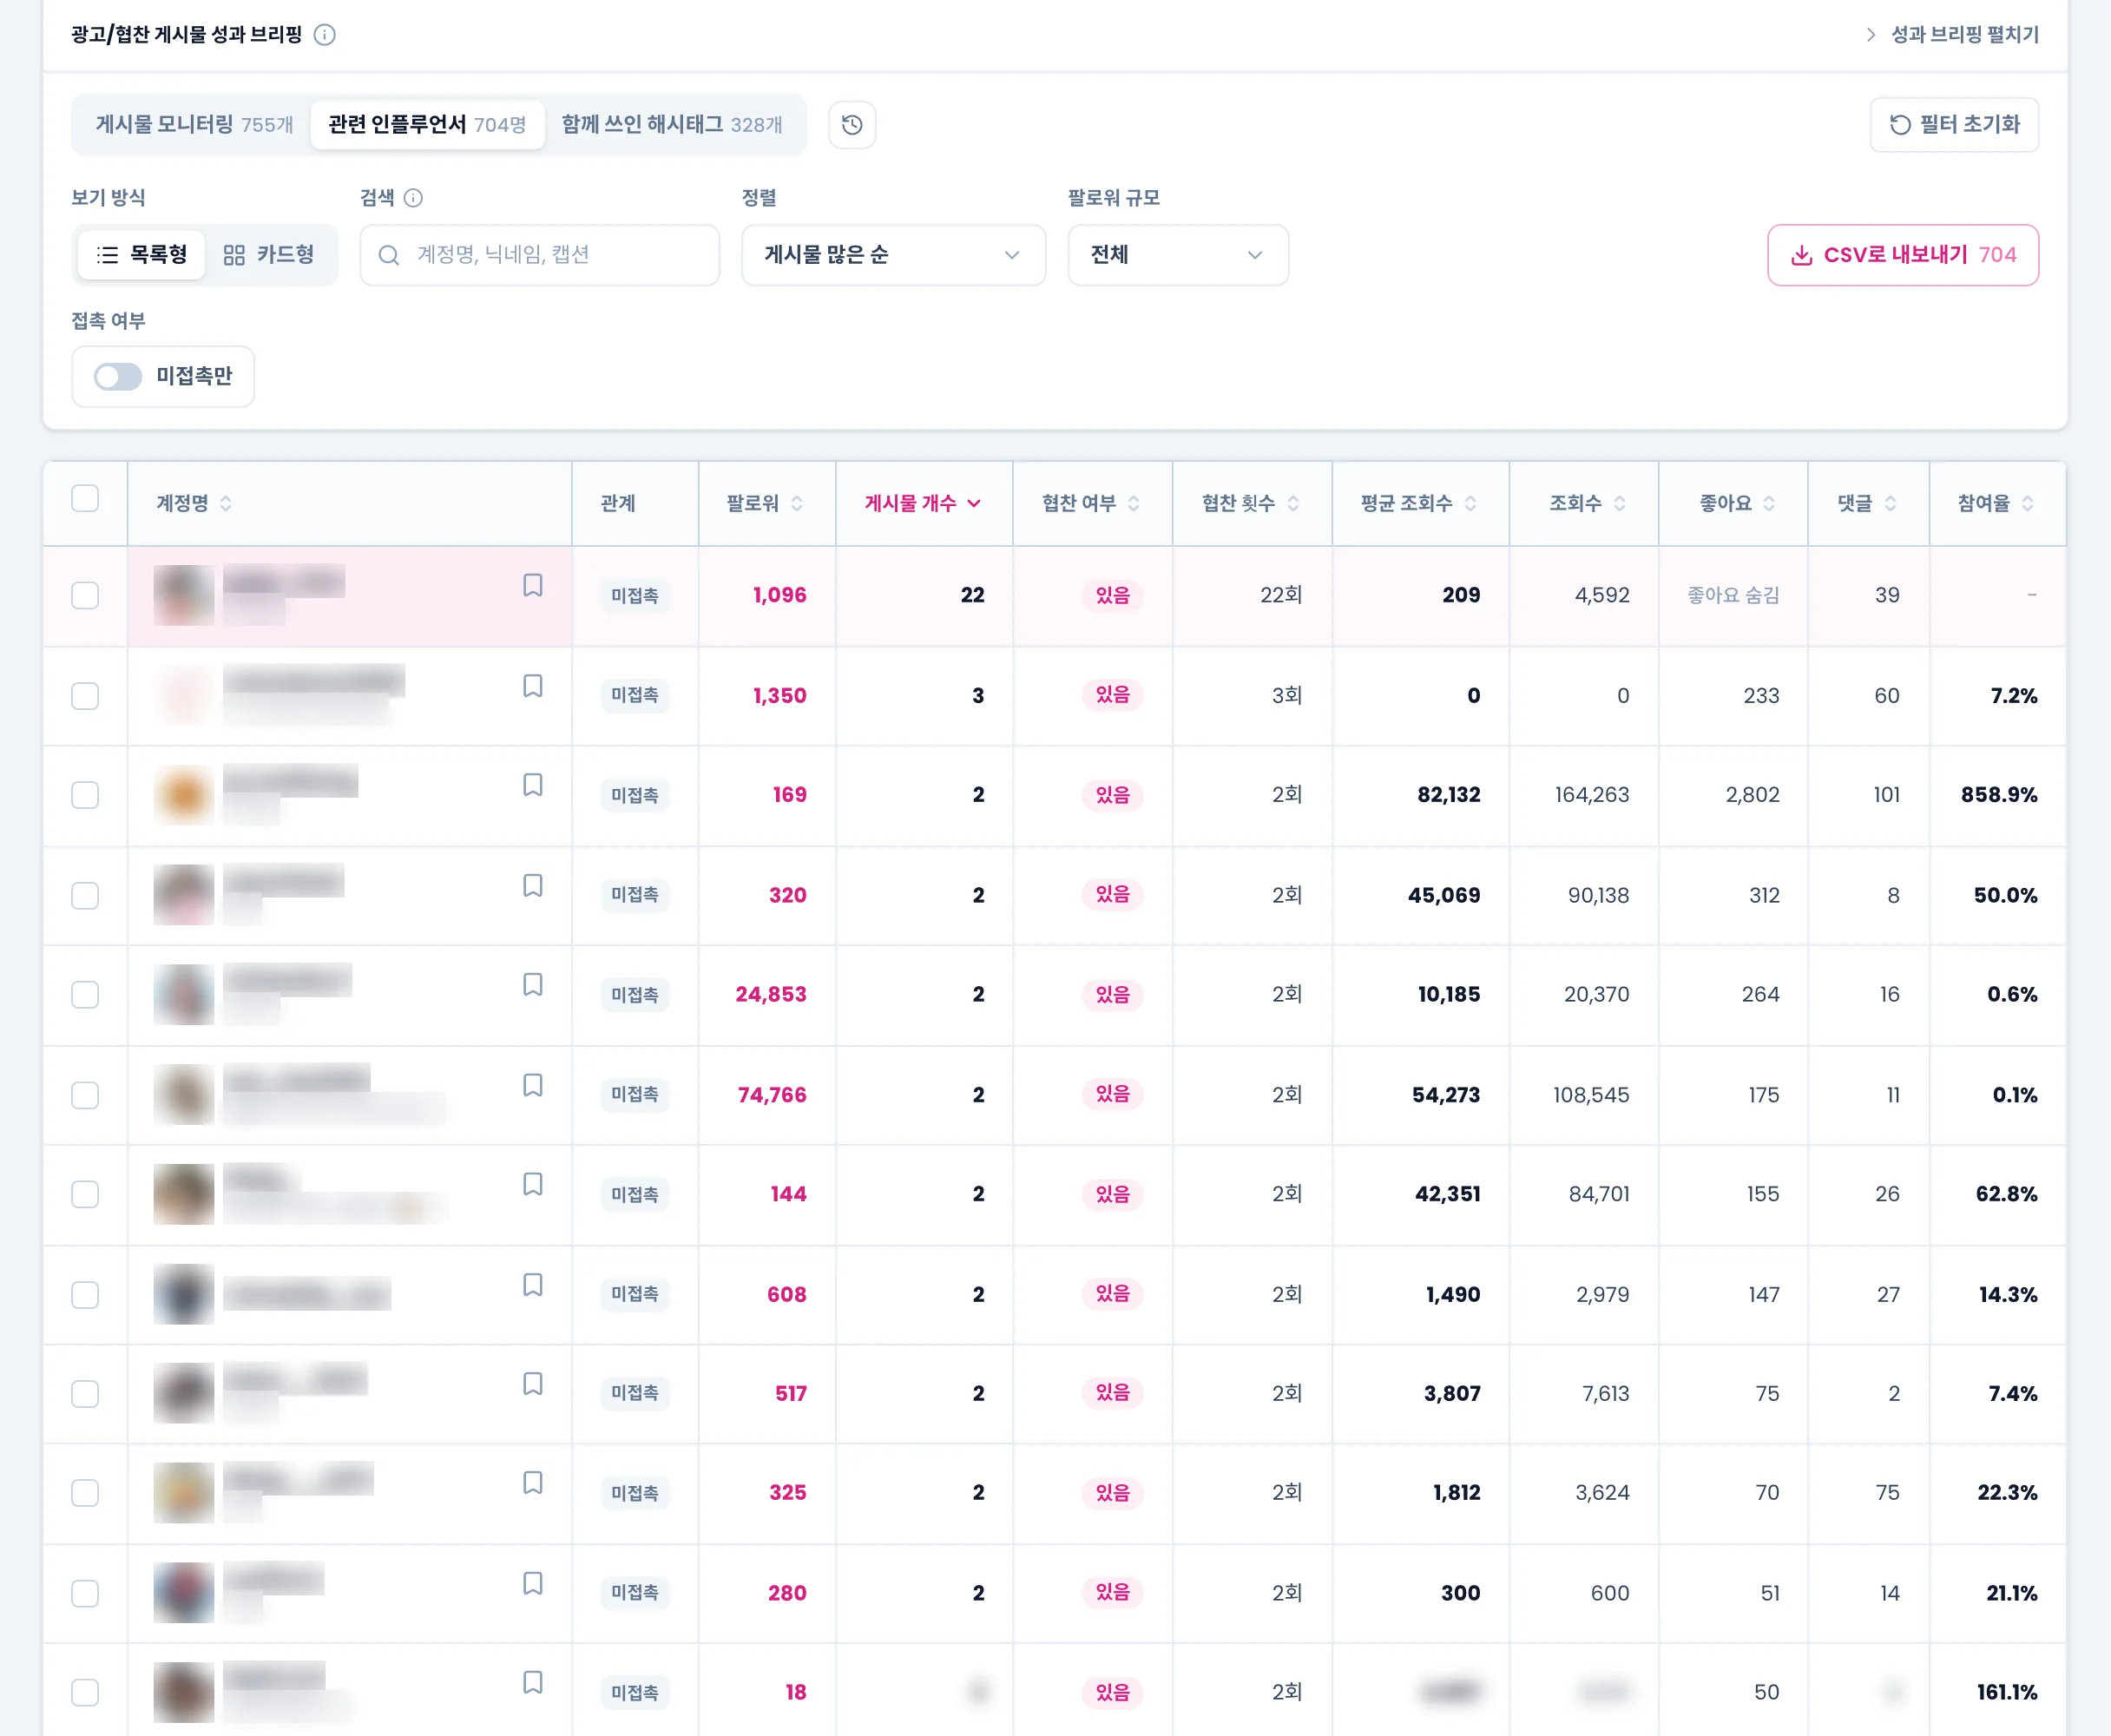Sort by 댓글 column header

[1867, 503]
